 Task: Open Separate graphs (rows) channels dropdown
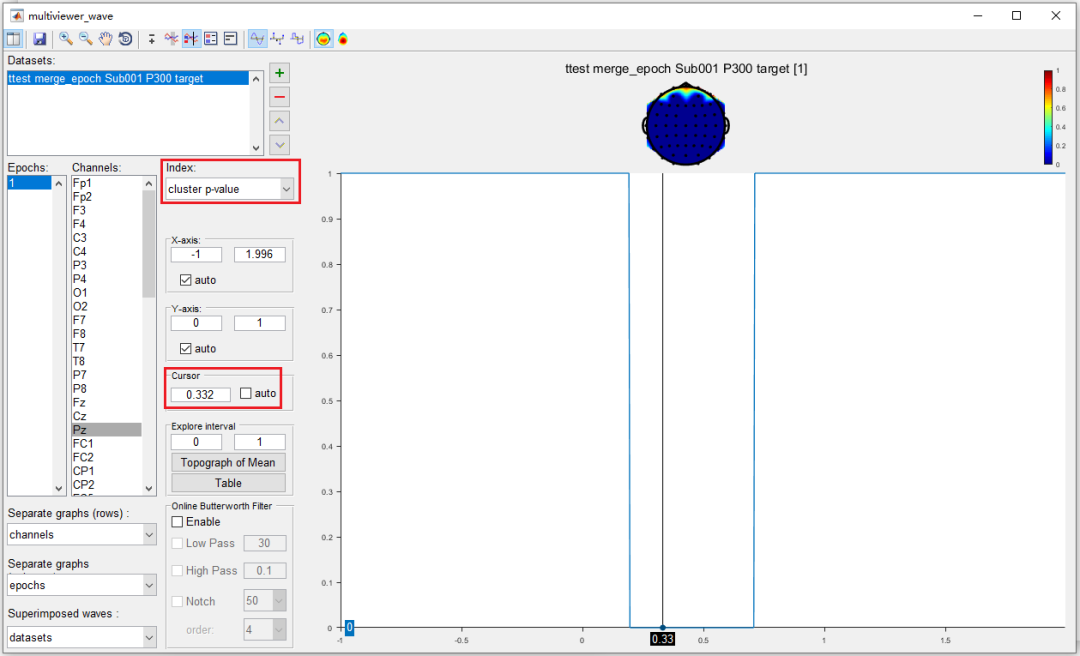point(82,534)
